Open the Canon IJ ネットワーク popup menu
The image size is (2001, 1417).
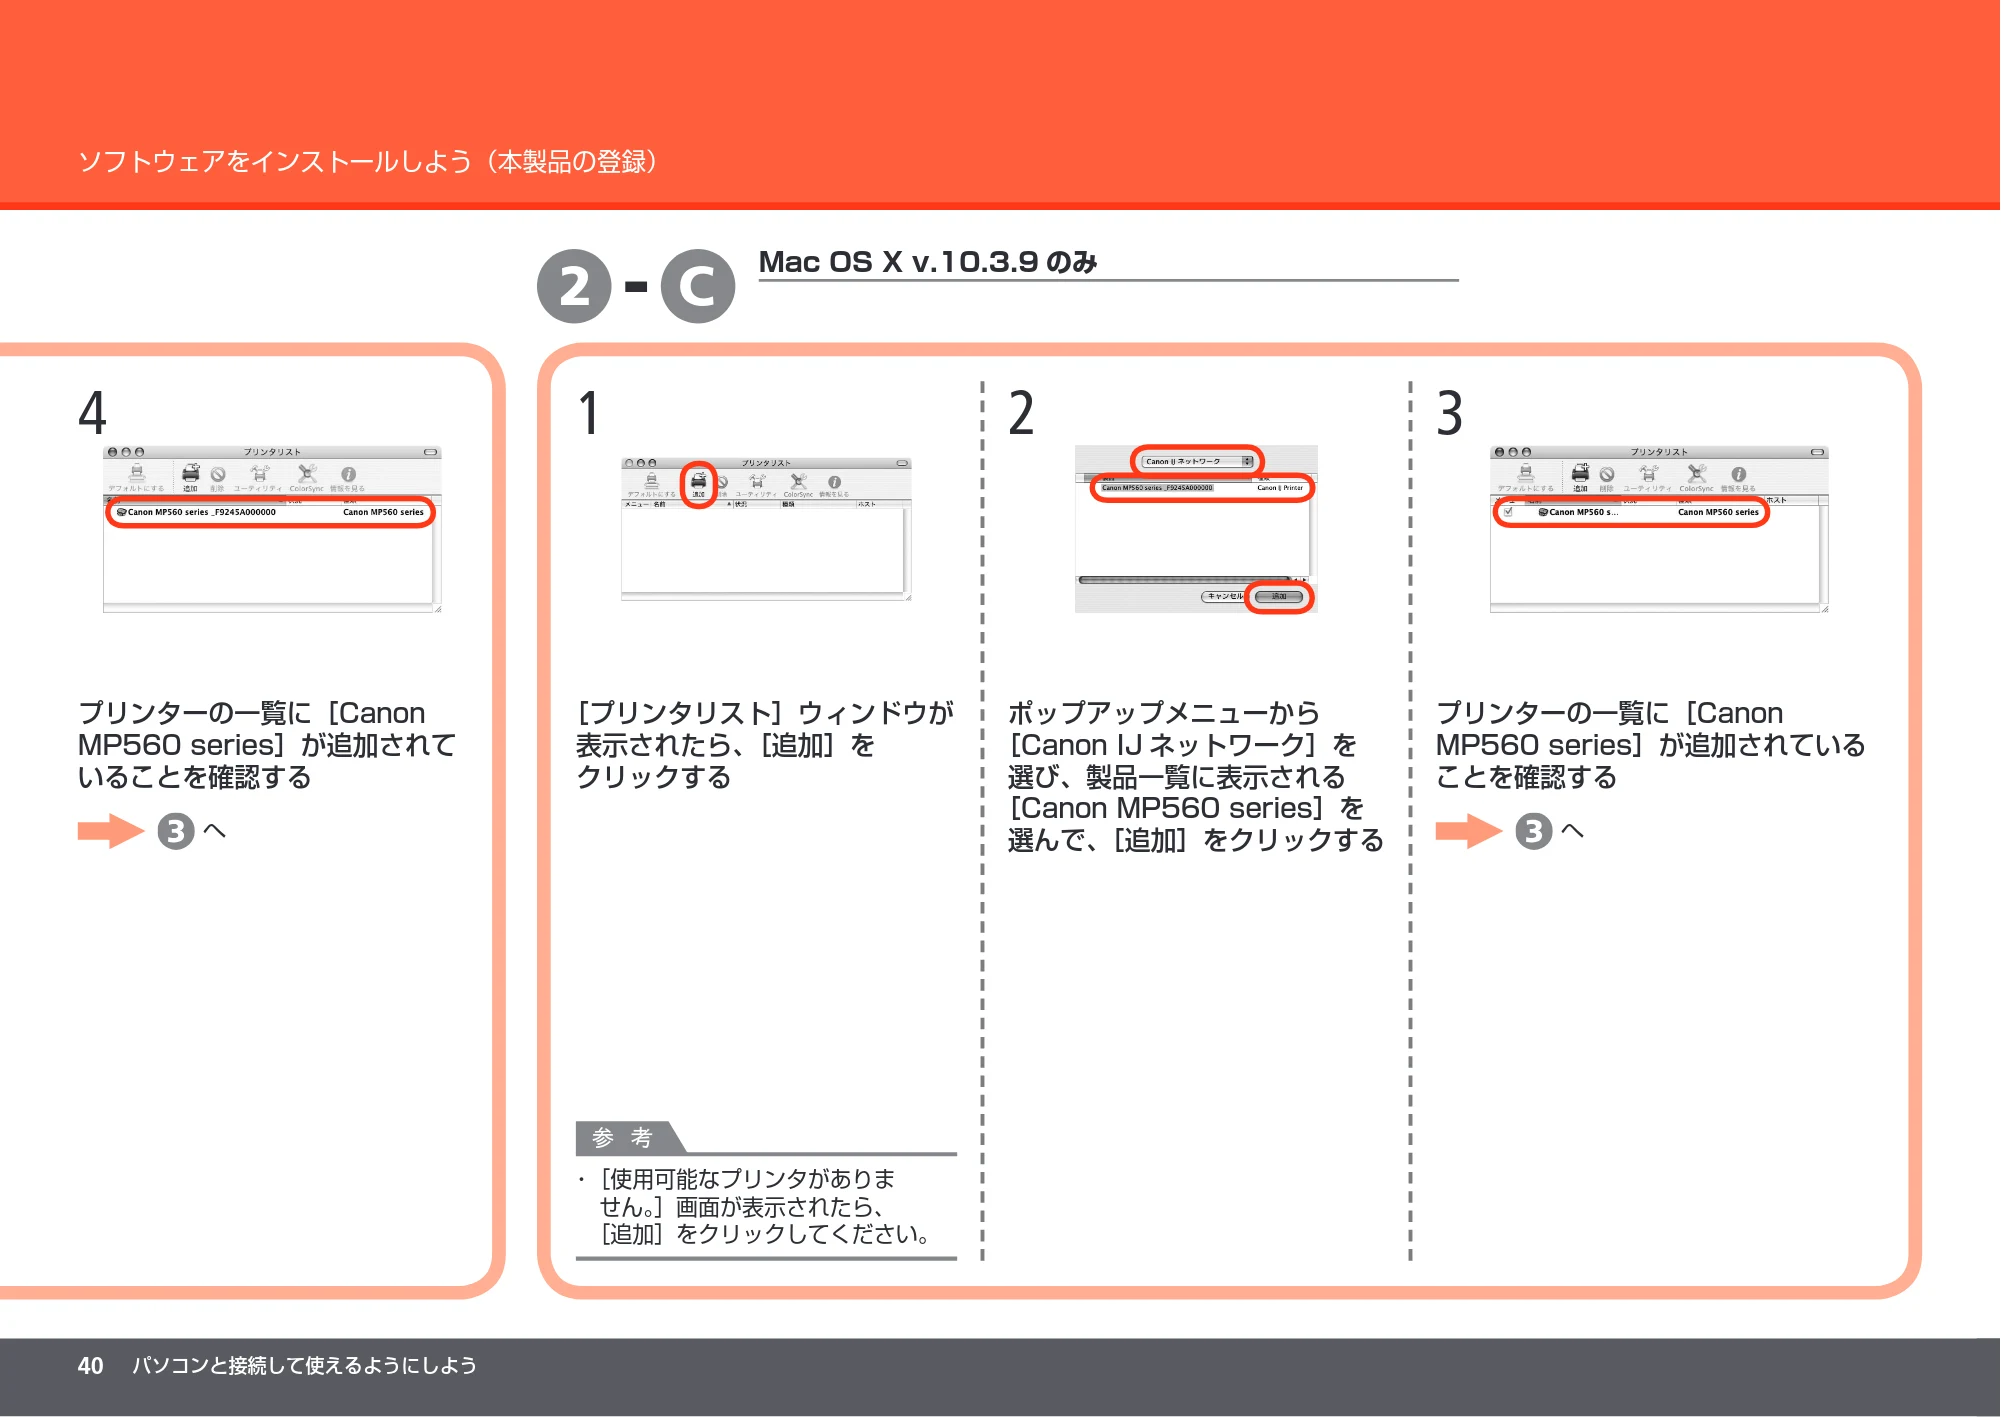tap(1198, 461)
